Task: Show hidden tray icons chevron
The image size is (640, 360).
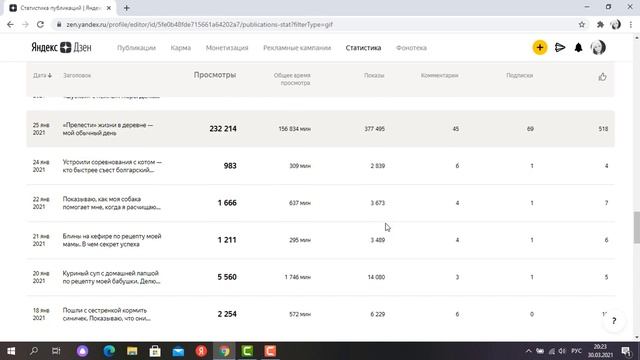Action: pyautogui.click(x=529, y=351)
